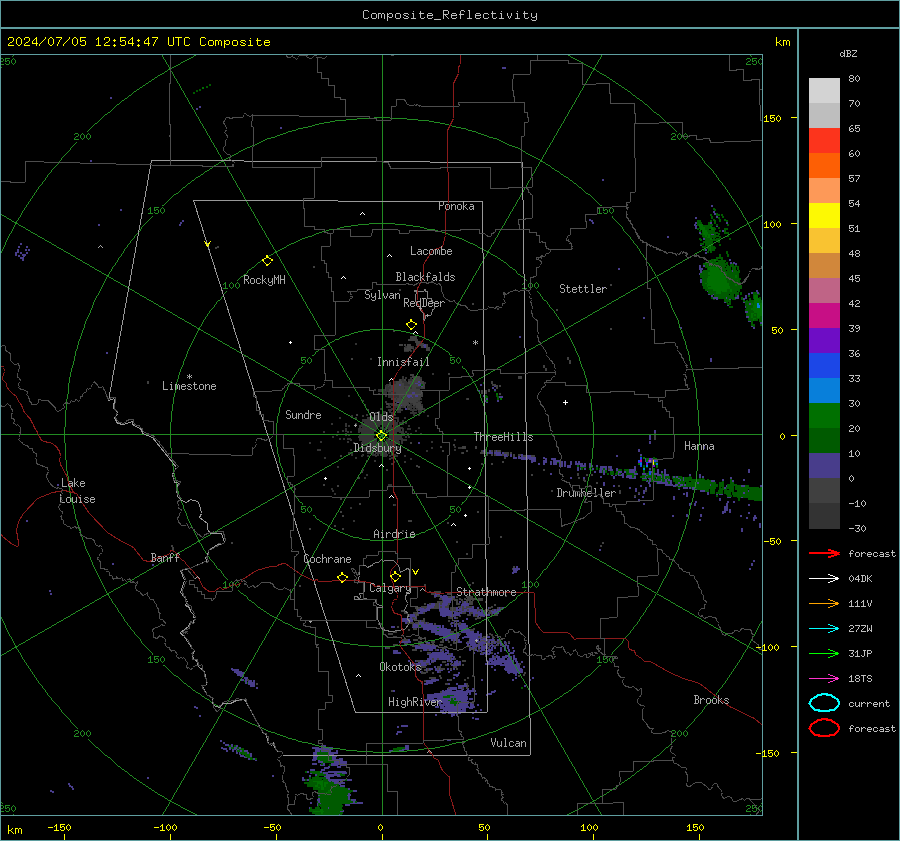
Task: Click the Blackfalds town label
Action: click(x=425, y=277)
